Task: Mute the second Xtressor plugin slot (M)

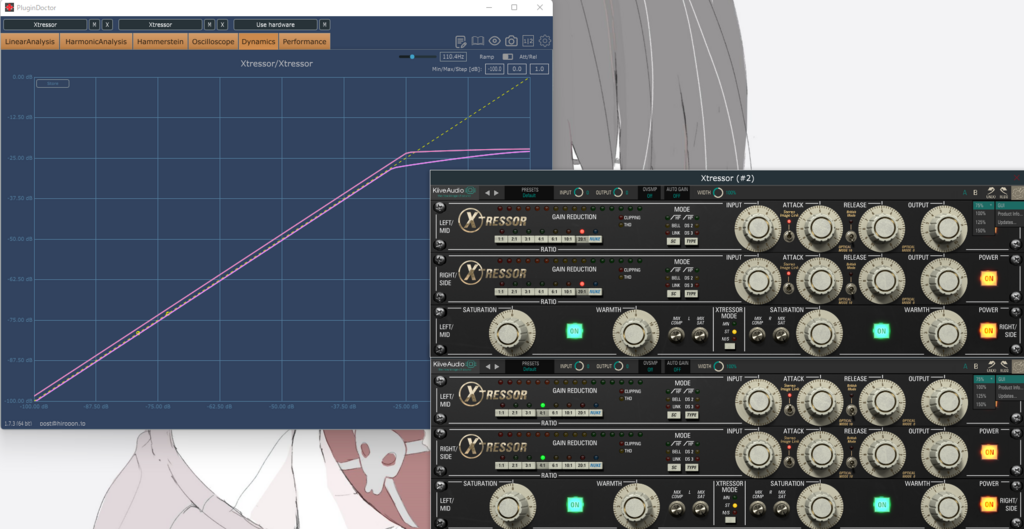Action: (210, 25)
